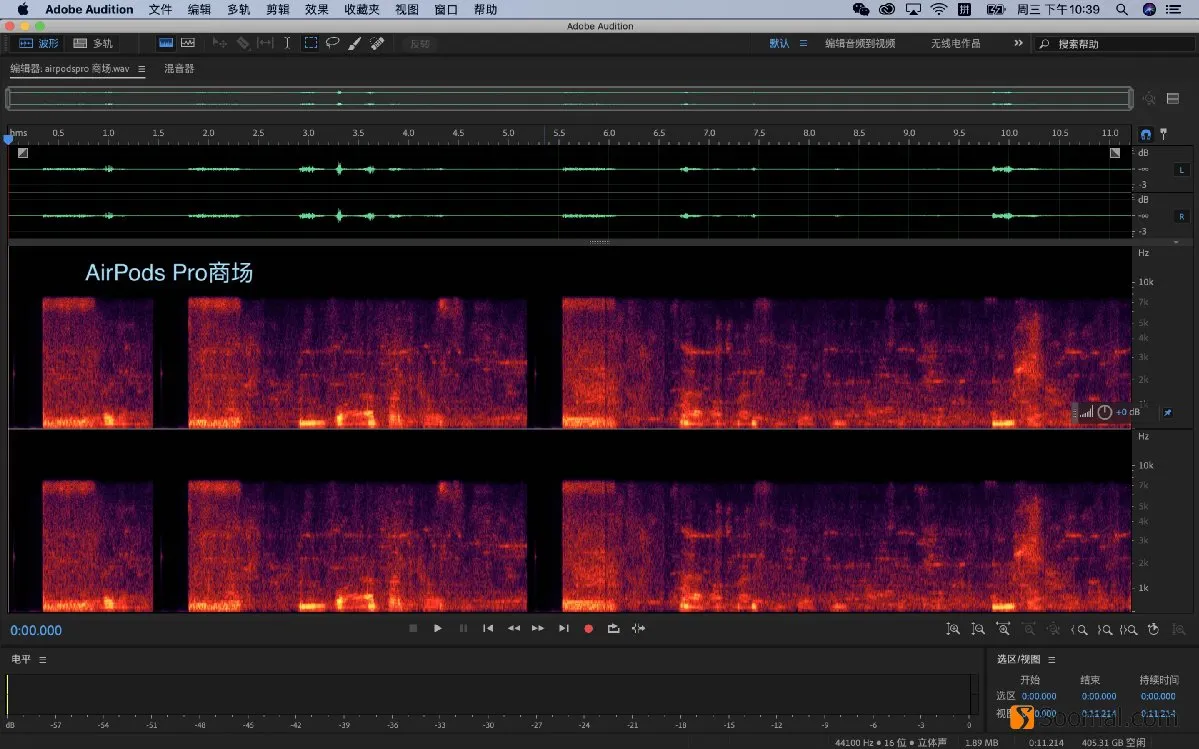The height and width of the screenshot is (749, 1199).
Task: Click the fade-in handle on waveform
Action: point(23,153)
